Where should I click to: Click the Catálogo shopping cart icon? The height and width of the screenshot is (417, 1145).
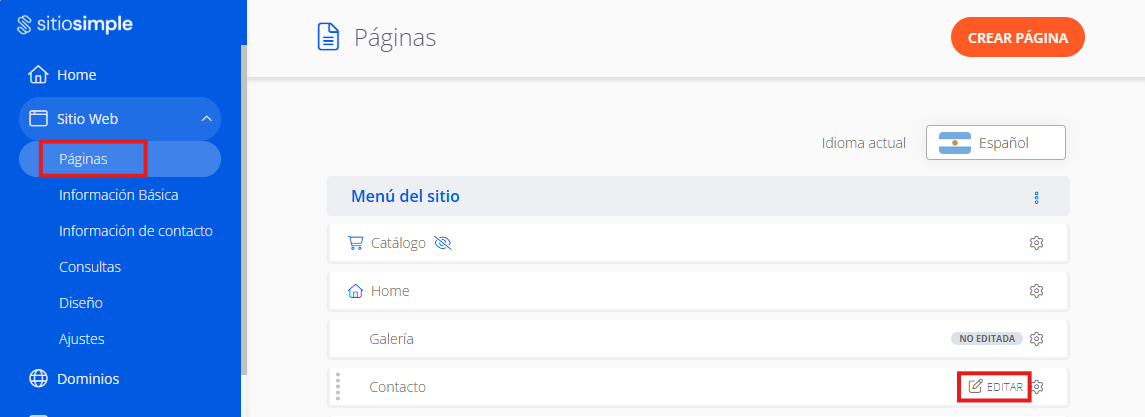pyautogui.click(x=355, y=243)
